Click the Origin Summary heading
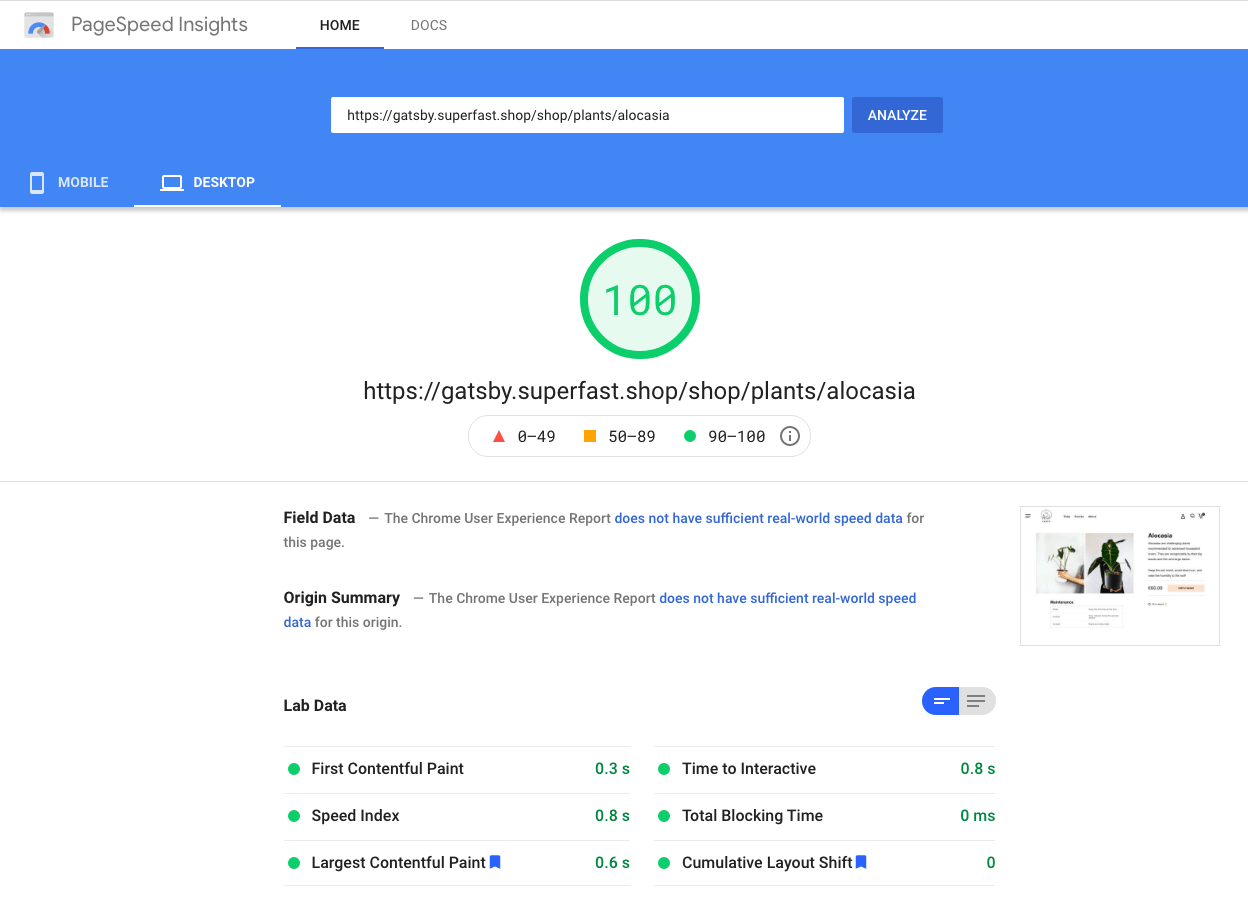 [x=342, y=598]
